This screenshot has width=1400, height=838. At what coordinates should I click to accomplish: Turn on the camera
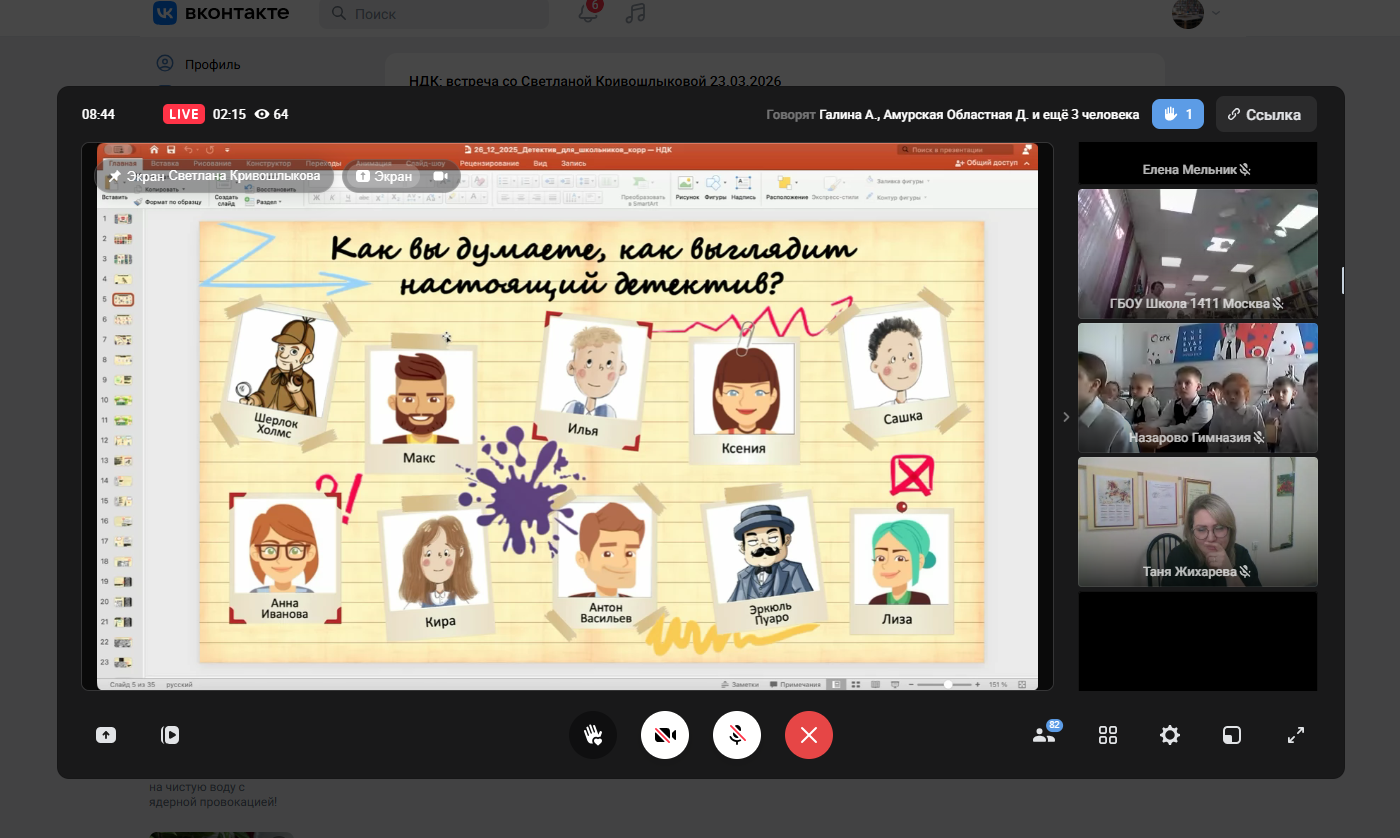(x=665, y=736)
